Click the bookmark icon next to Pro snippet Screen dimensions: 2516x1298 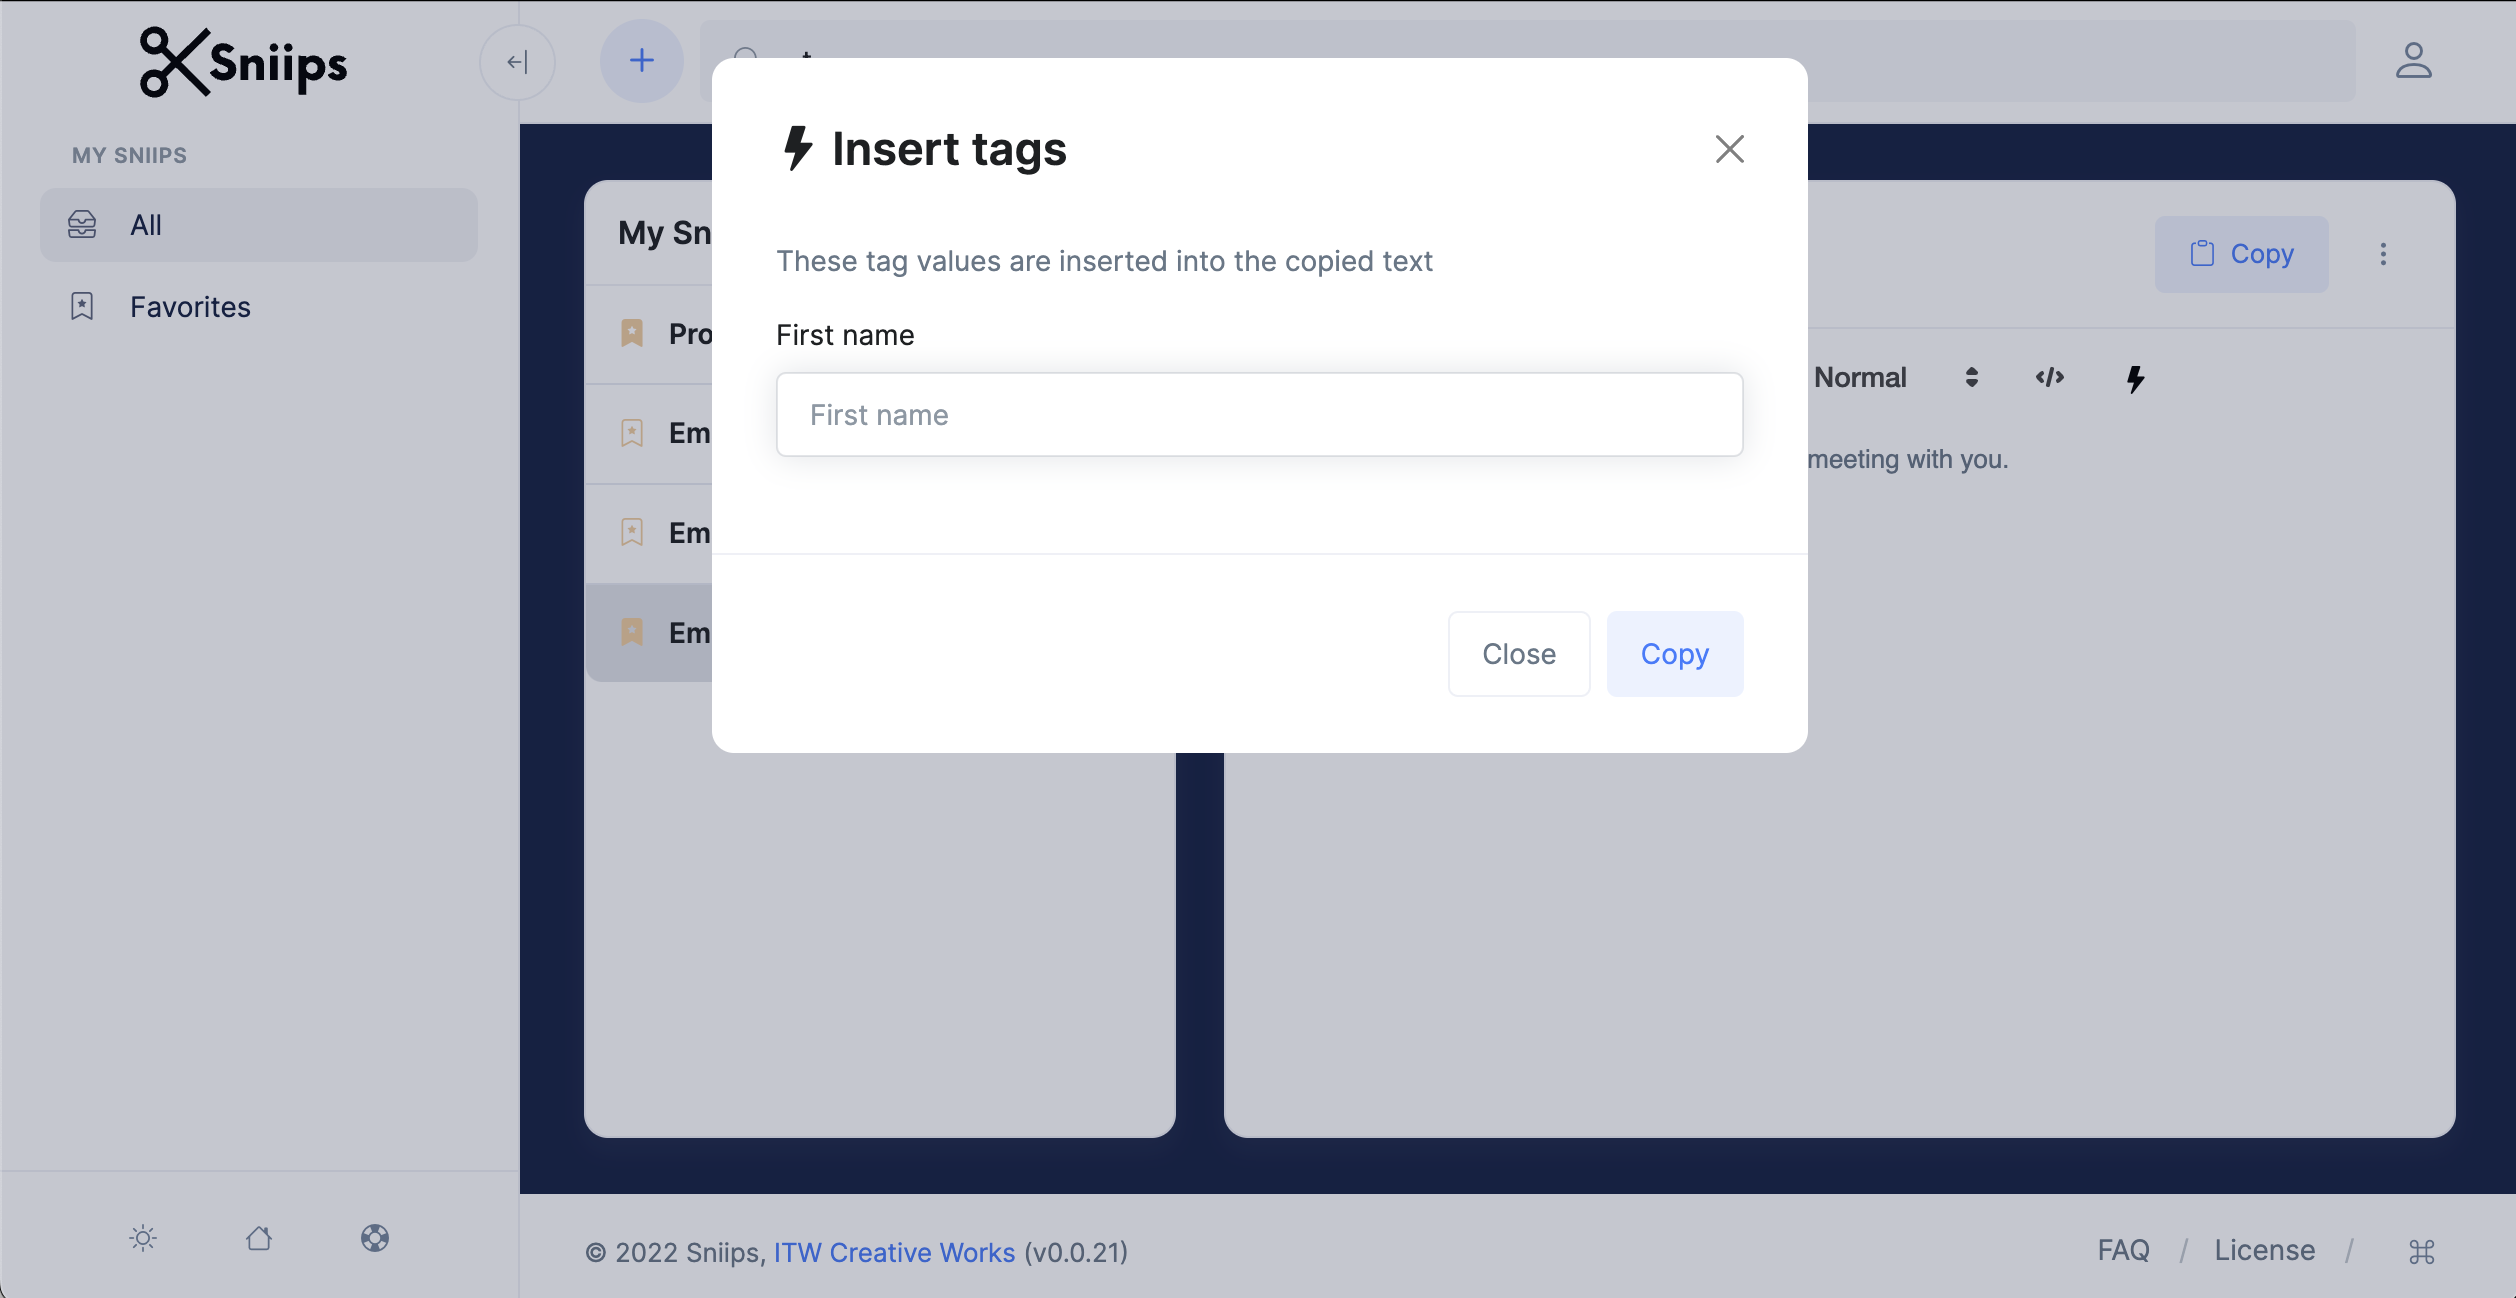[x=632, y=333]
